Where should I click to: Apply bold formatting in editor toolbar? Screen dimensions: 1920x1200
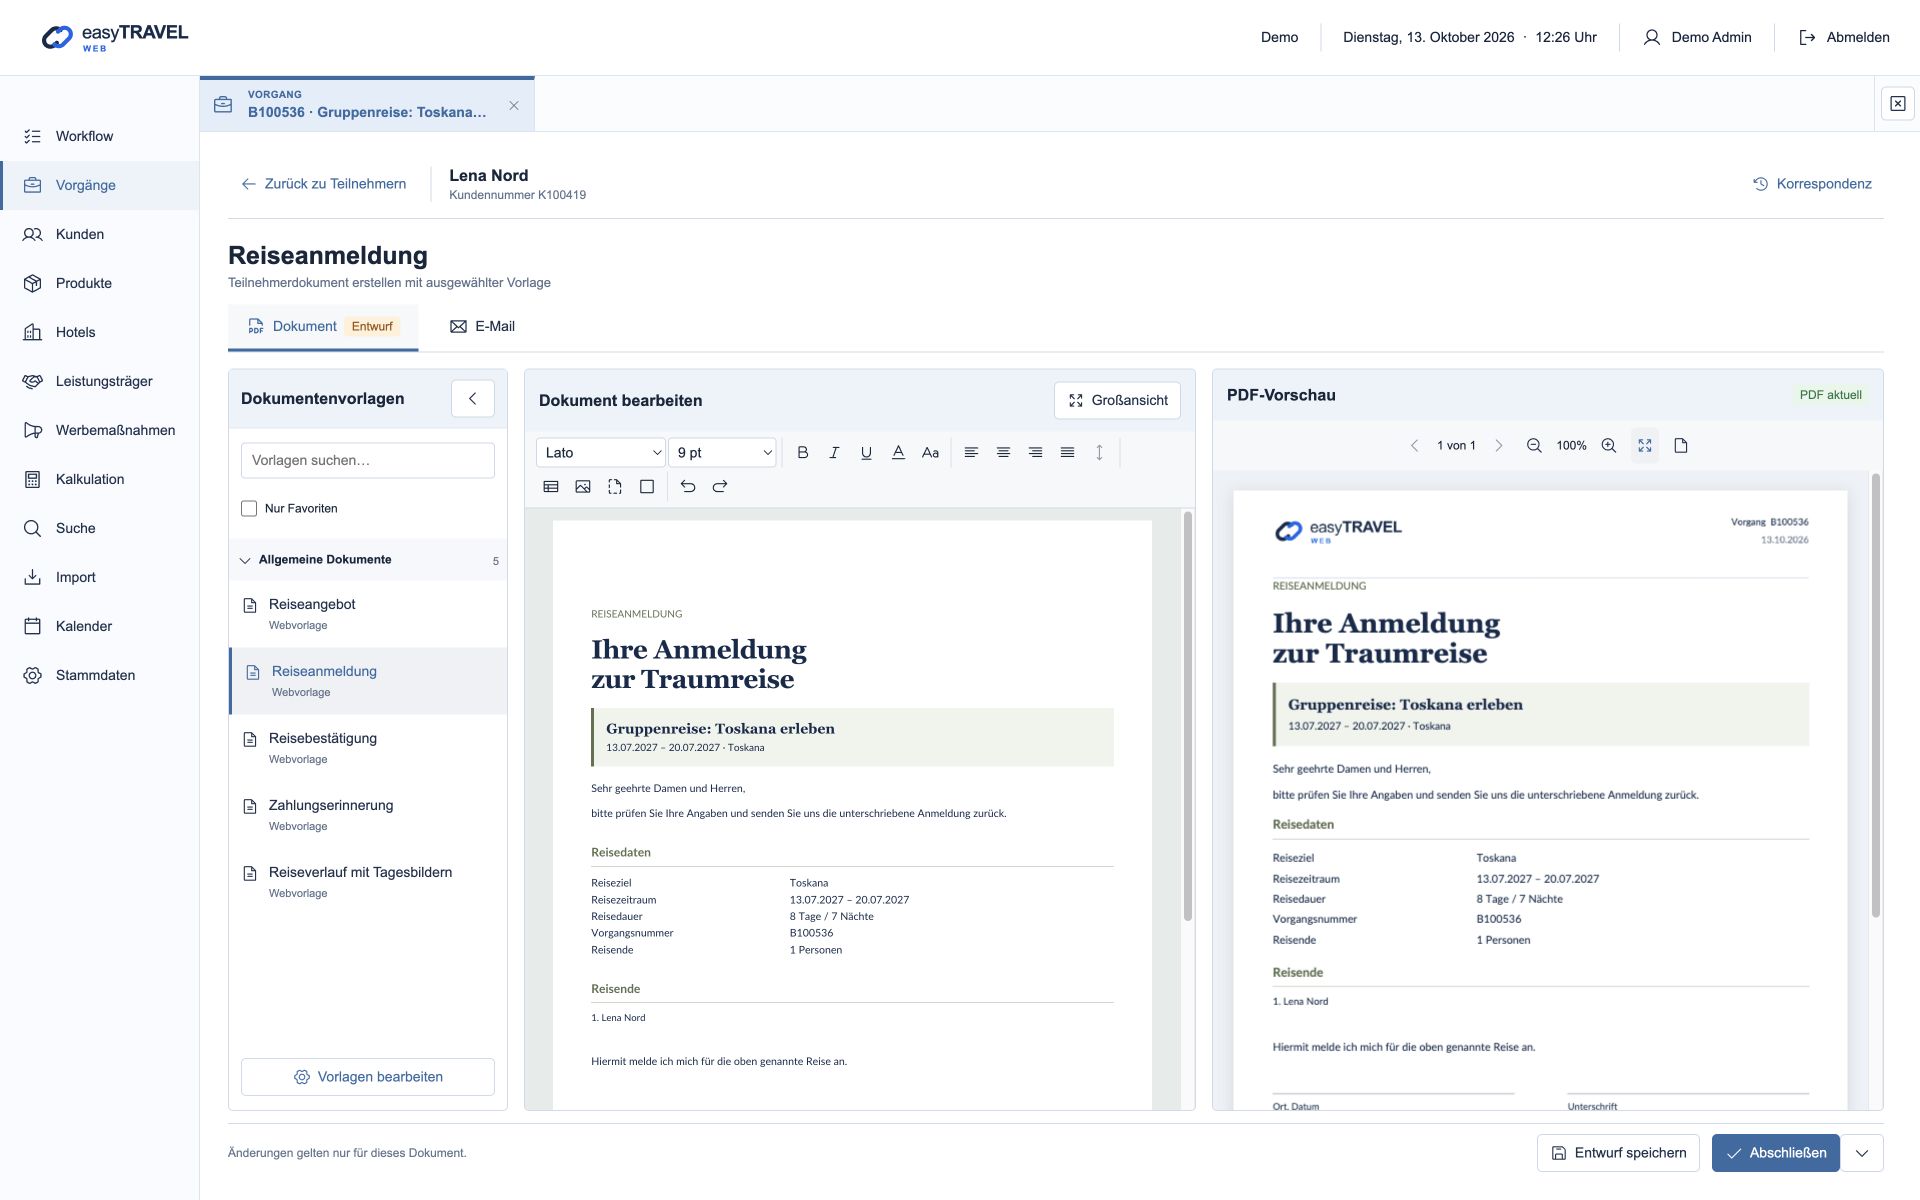click(x=802, y=453)
